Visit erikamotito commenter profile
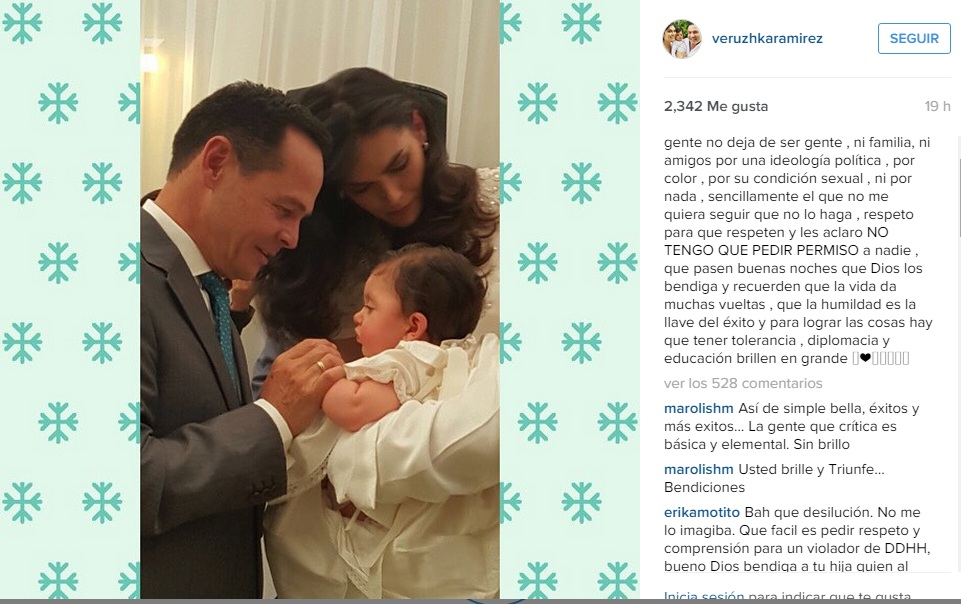The height and width of the screenshot is (604, 961). pos(702,513)
